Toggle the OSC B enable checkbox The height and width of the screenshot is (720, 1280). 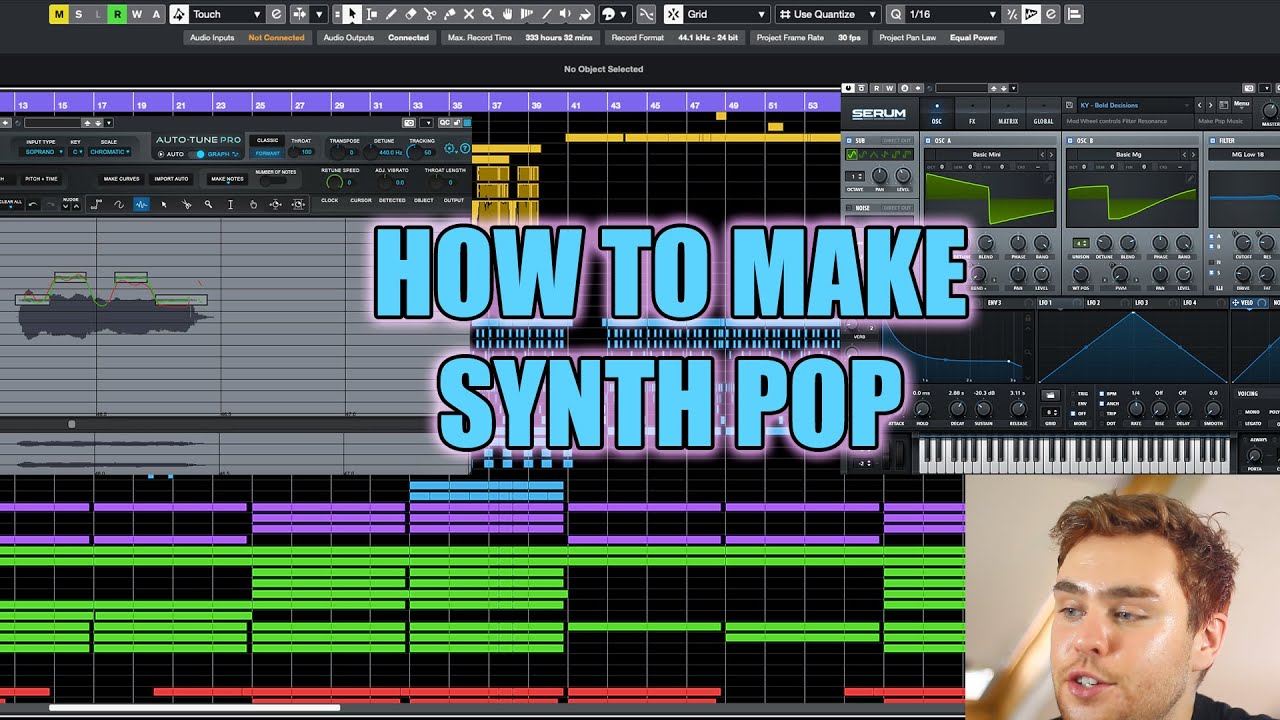[x=1070, y=141]
